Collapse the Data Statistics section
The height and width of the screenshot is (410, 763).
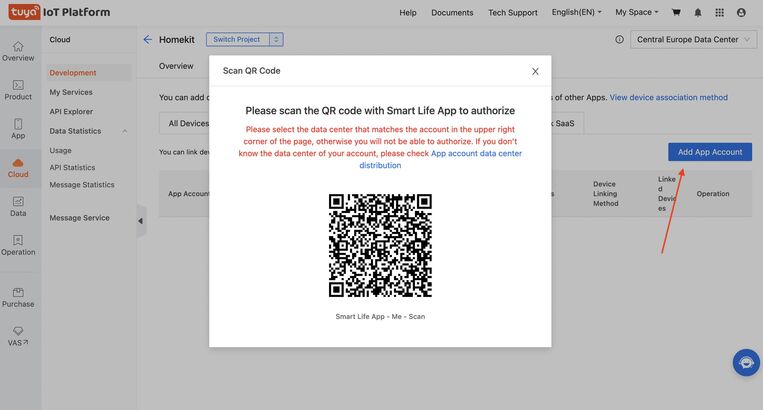(x=125, y=131)
